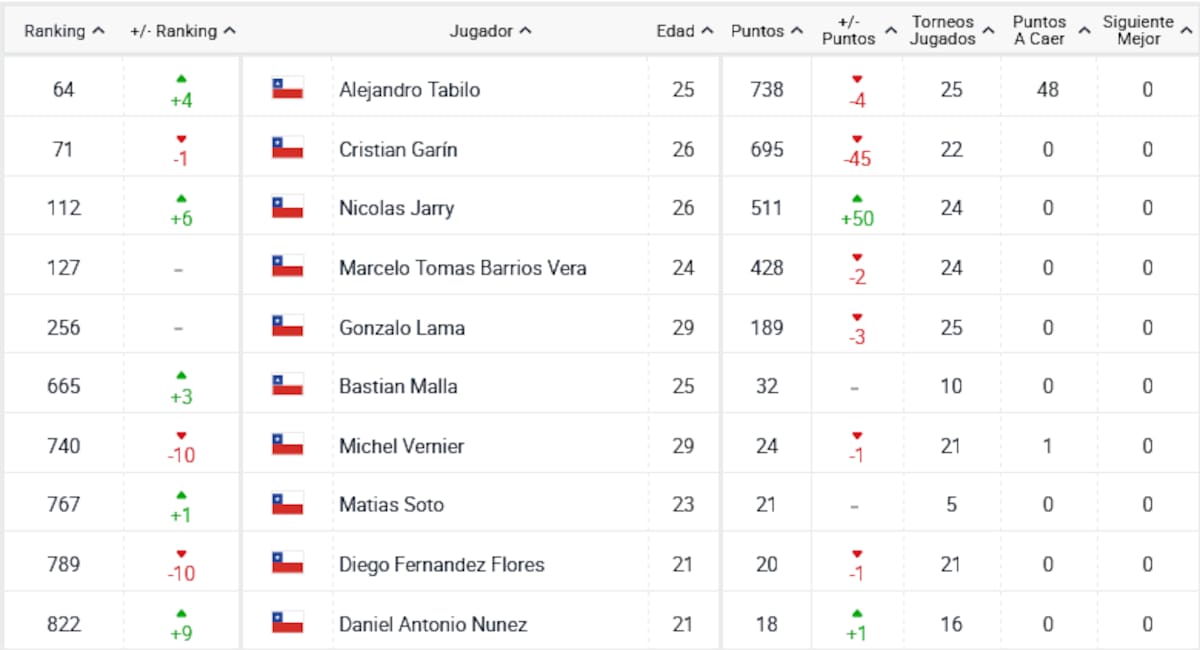Click the Siguiente Mejor column header
This screenshot has width=1200, height=650.
(1138, 30)
